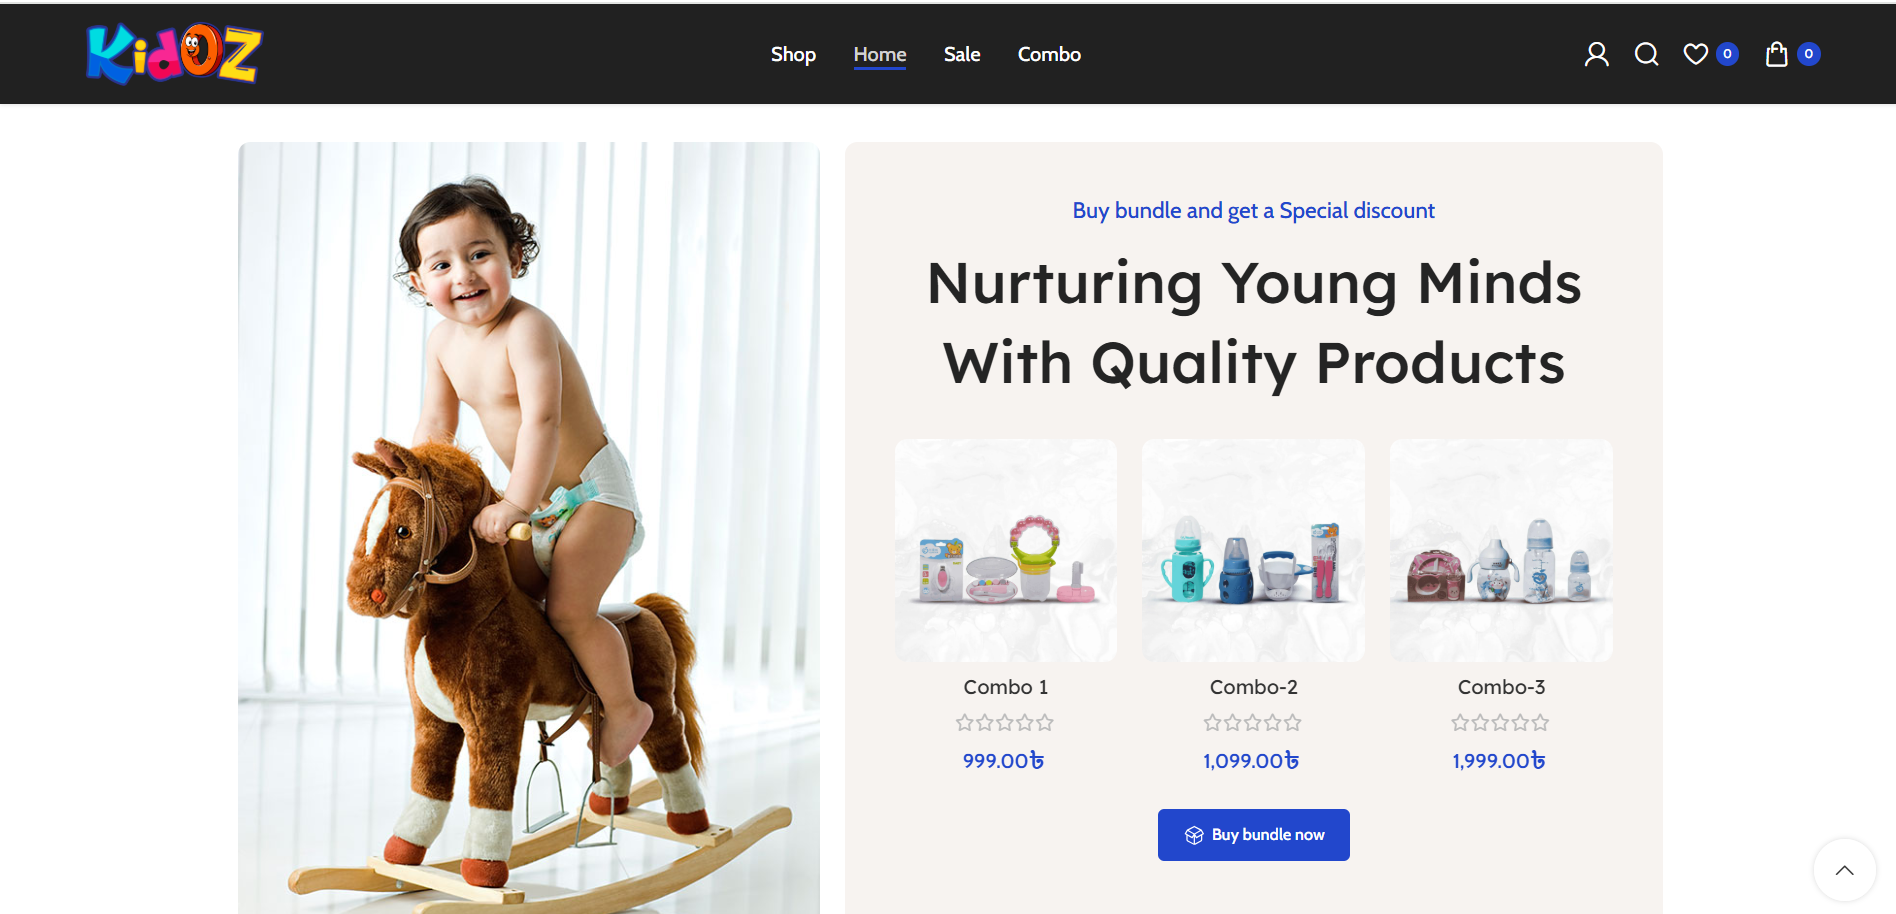Open the Combo-3 product title link

1502,687
